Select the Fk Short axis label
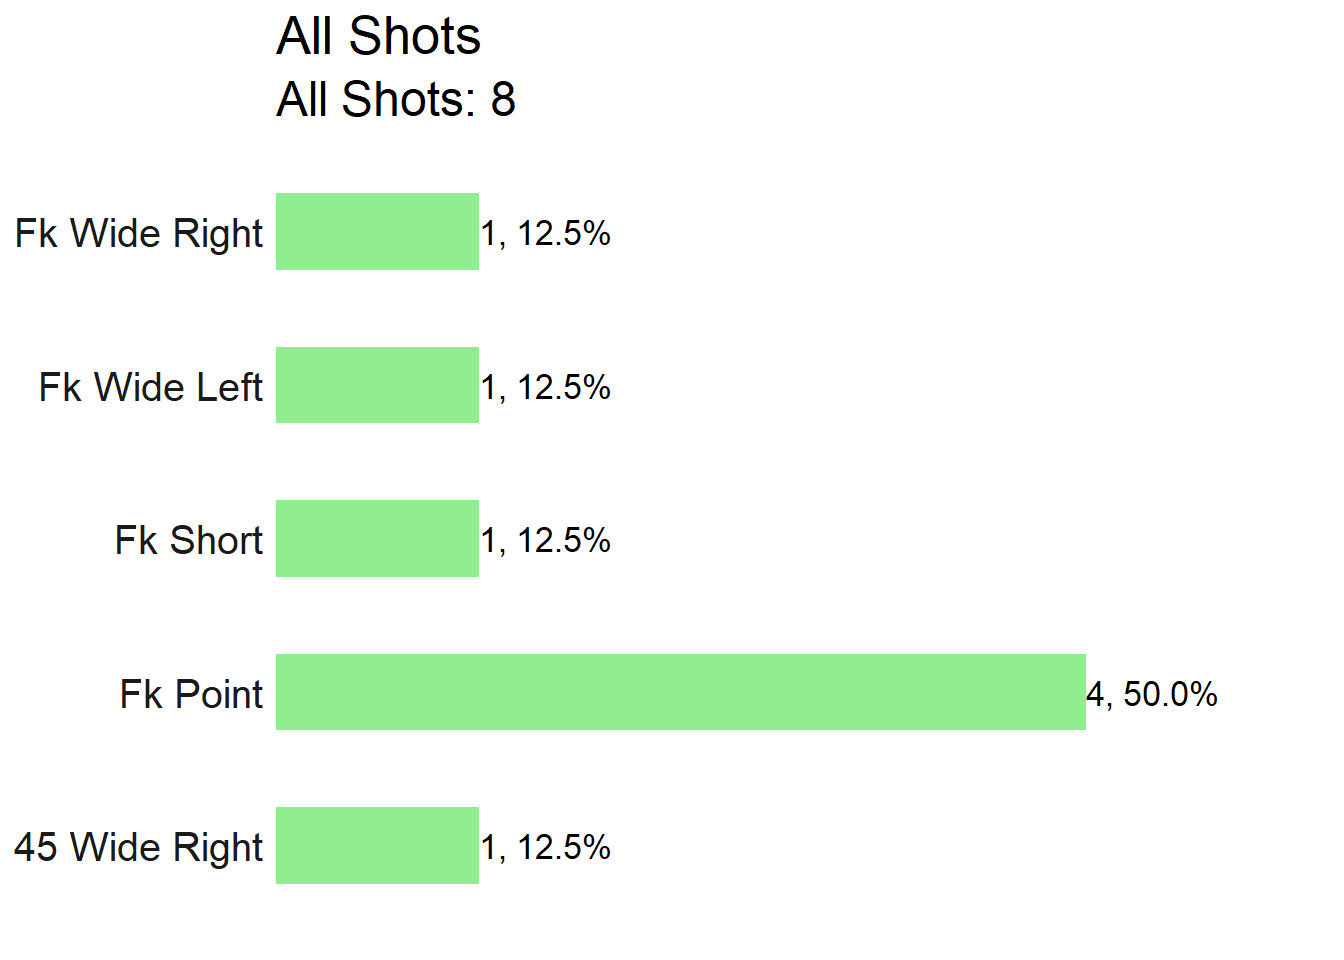 189,541
